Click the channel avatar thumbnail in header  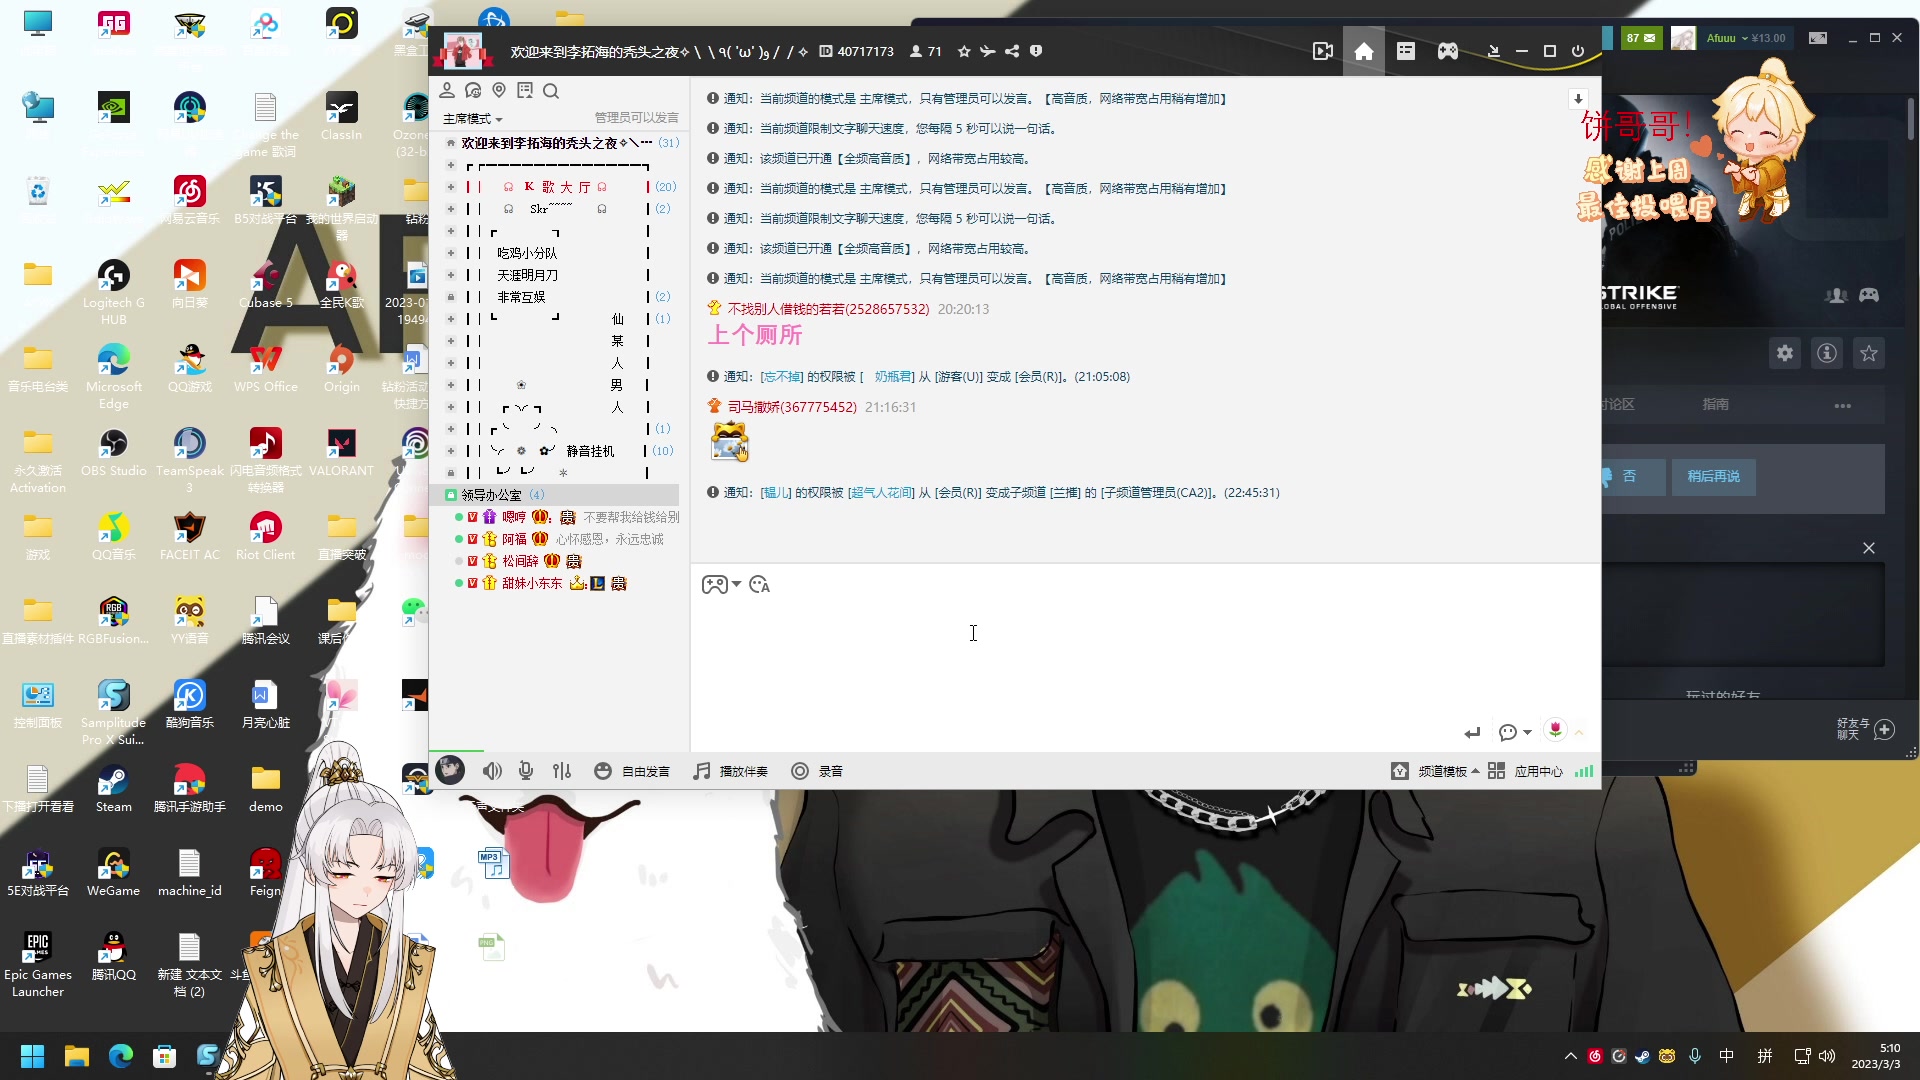coord(463,50)
